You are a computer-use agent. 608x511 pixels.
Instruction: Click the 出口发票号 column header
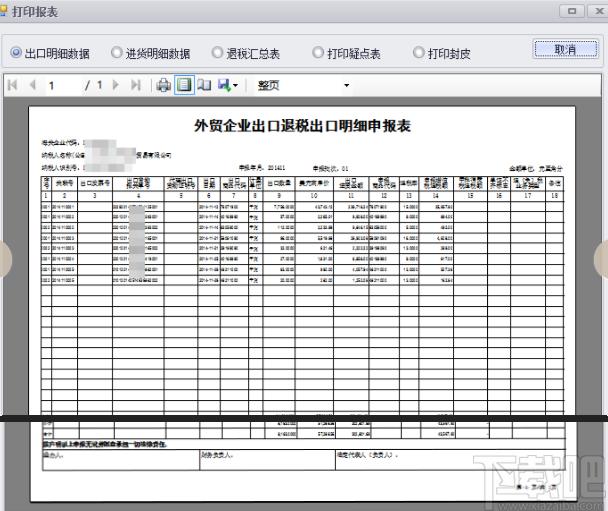click(x=95, y=183)
